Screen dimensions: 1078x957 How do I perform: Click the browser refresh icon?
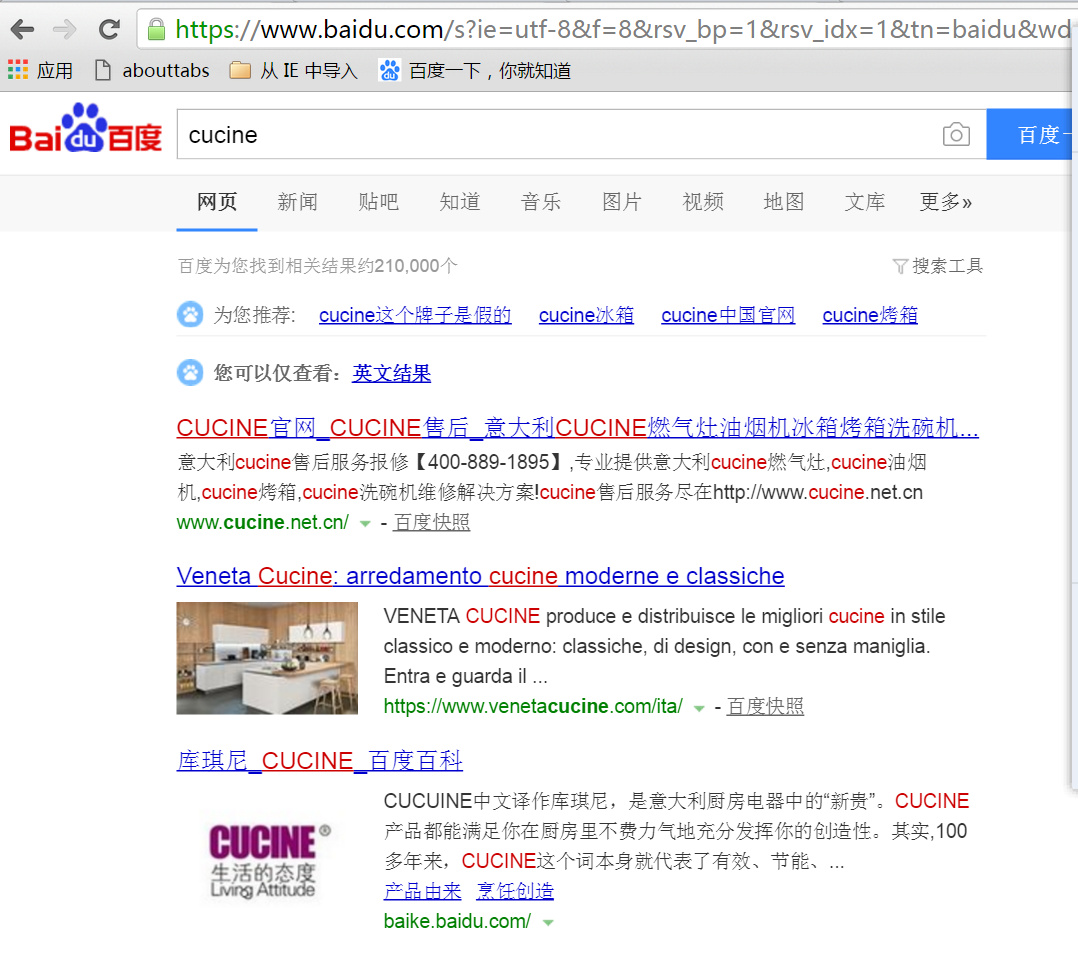(109, 30)
